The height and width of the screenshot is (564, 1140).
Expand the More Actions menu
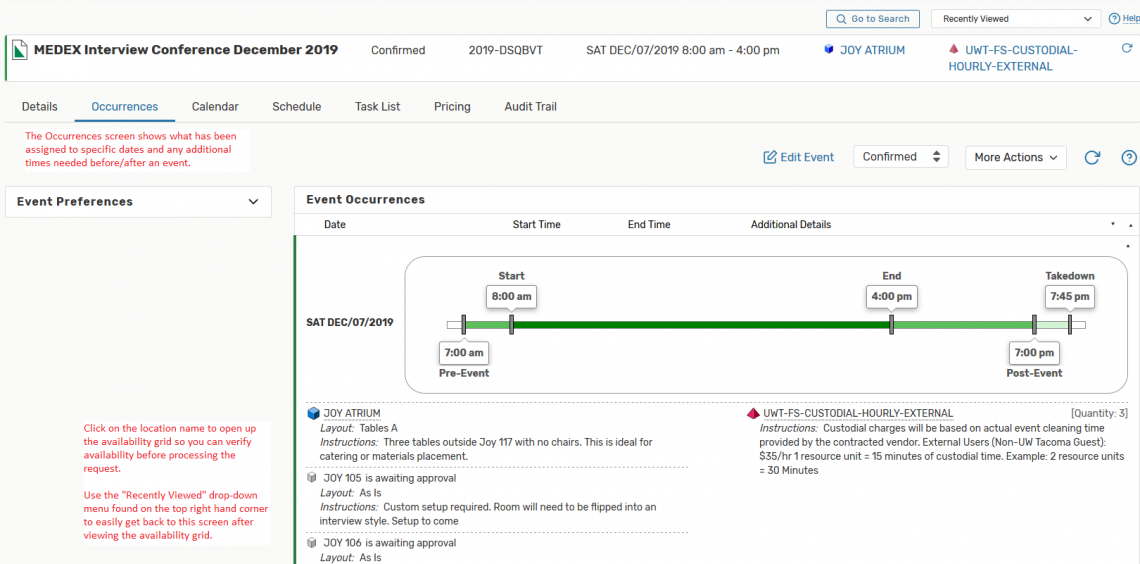1015,158
